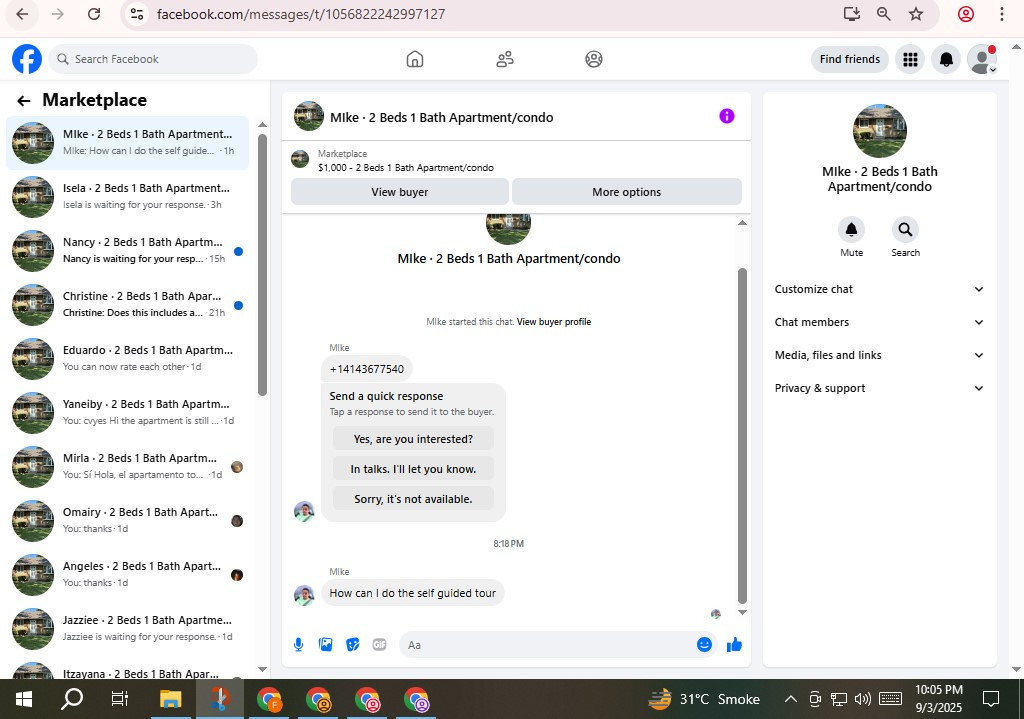Open the Facebook menu grid icon
The width and height of the screenshot is (1024, 719).
coord(910,59)
